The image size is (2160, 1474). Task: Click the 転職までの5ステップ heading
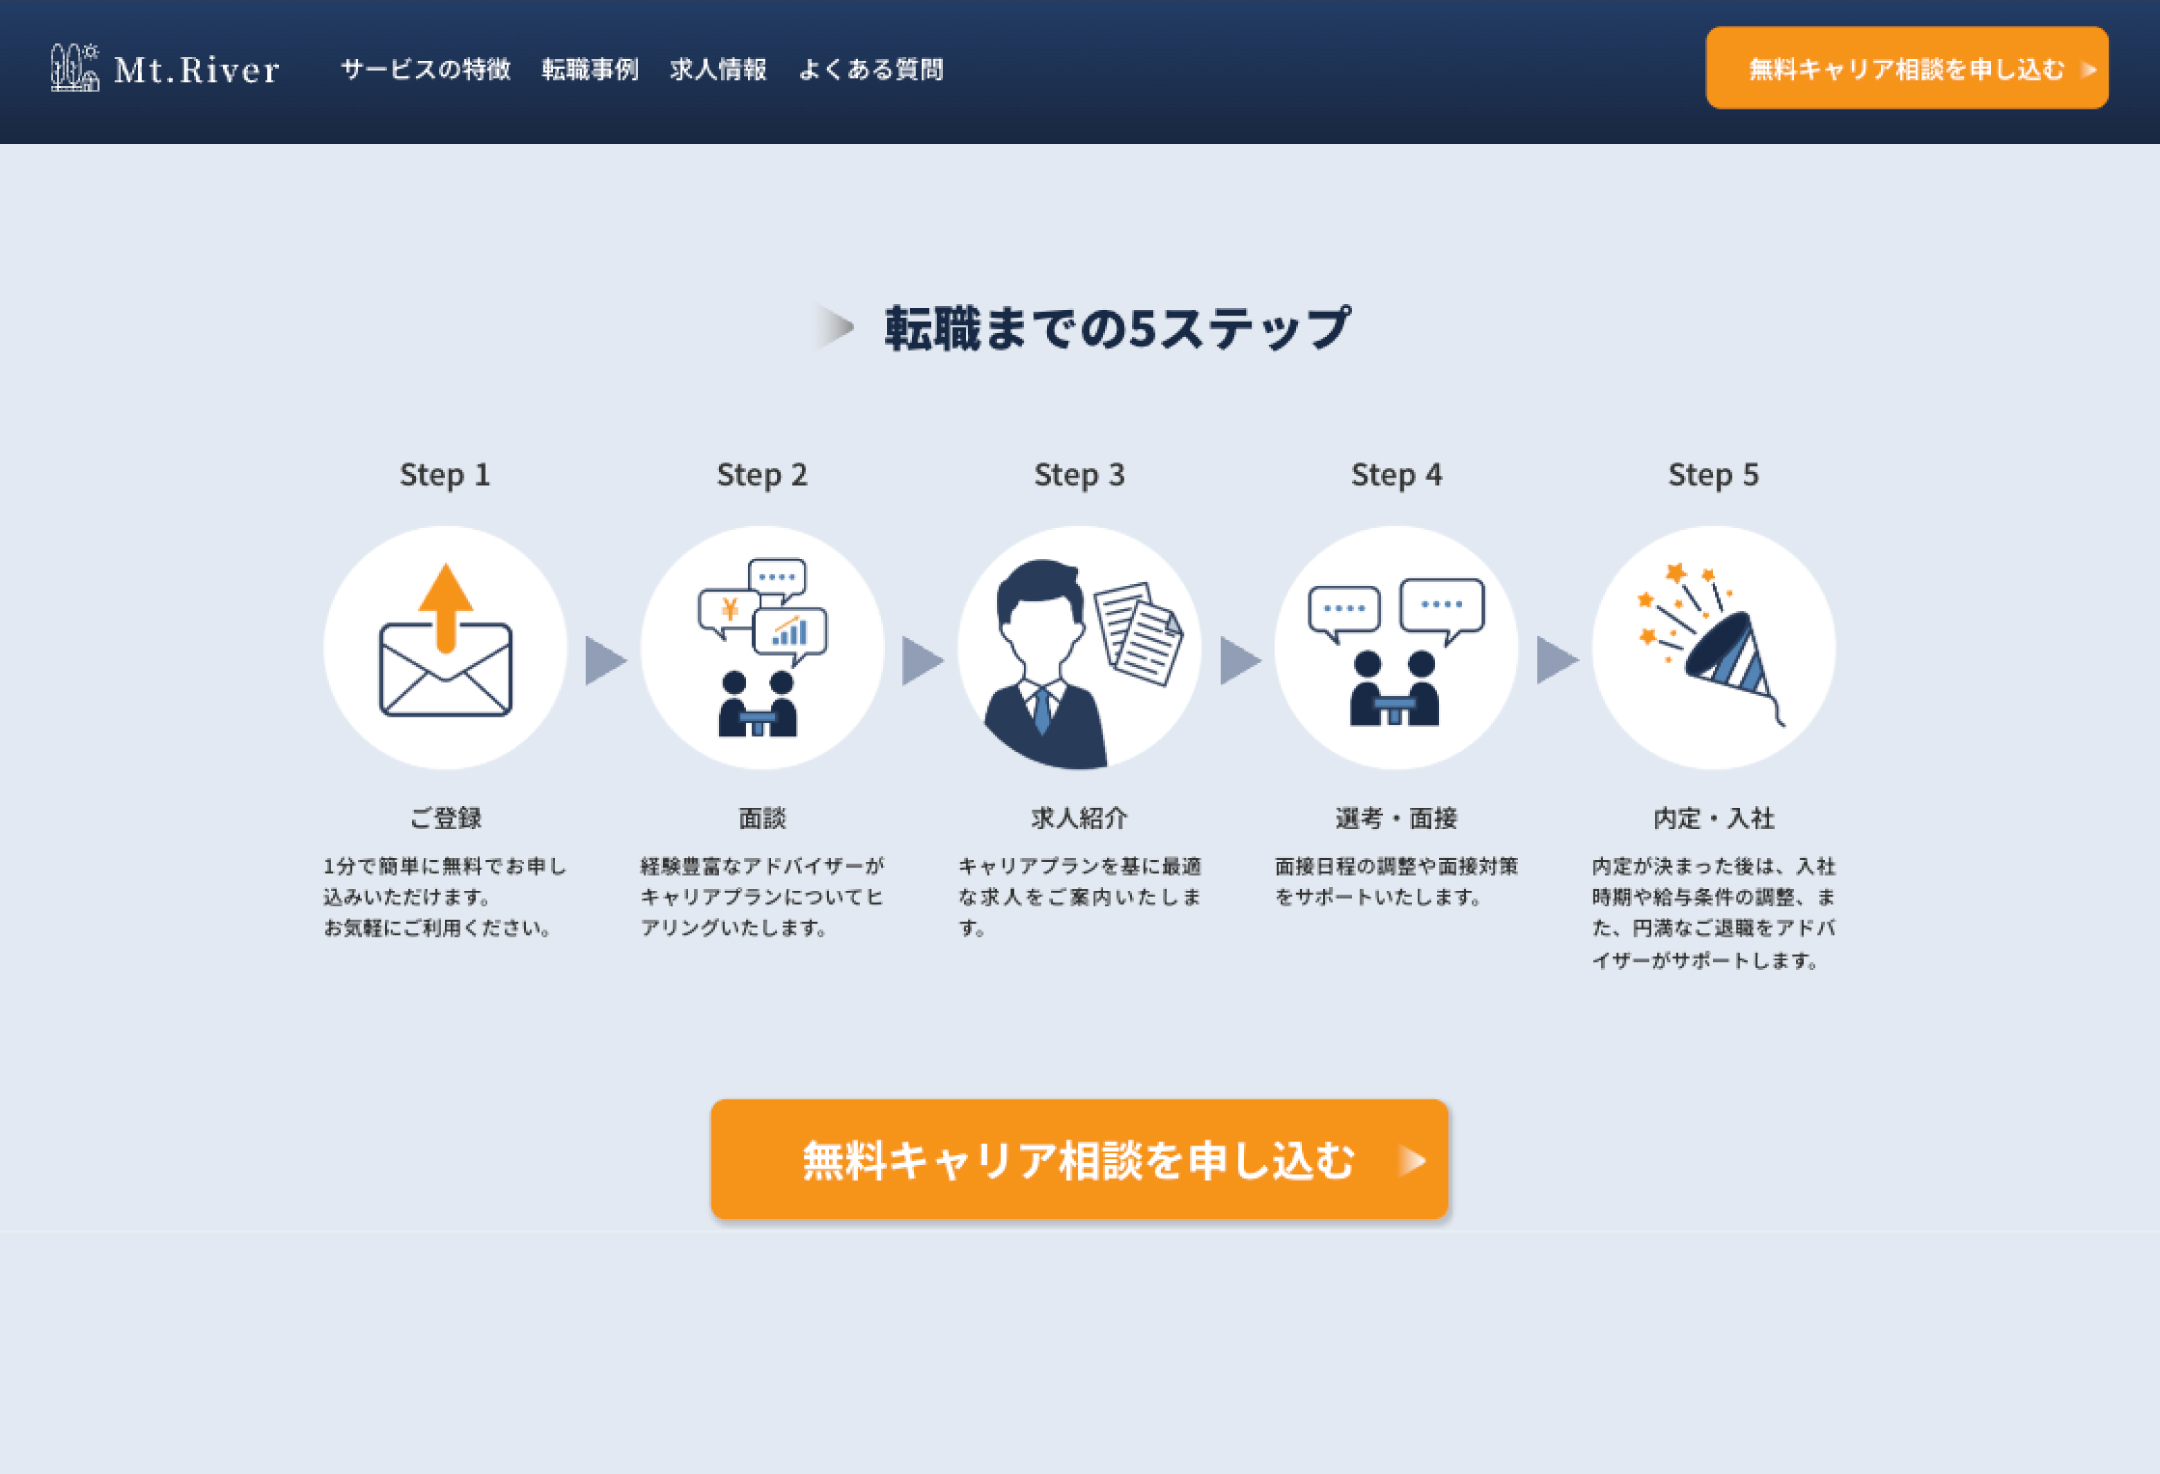point(1118,328)
